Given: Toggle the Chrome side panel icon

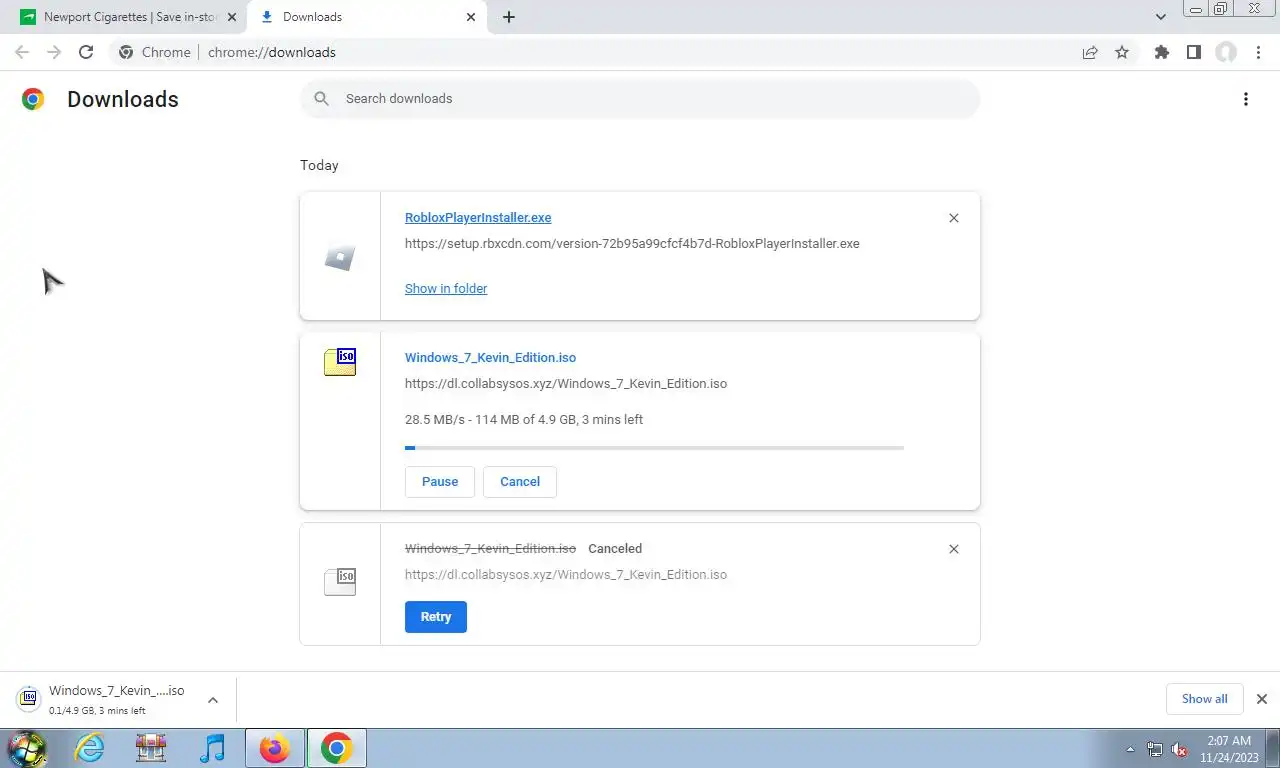Looking at the screenshot, I should click(x=1193, y=52).
